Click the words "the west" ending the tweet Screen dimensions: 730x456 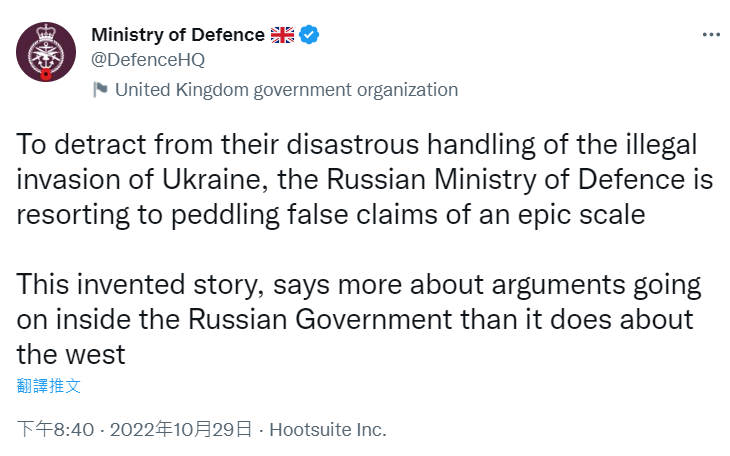coord(71,353)
